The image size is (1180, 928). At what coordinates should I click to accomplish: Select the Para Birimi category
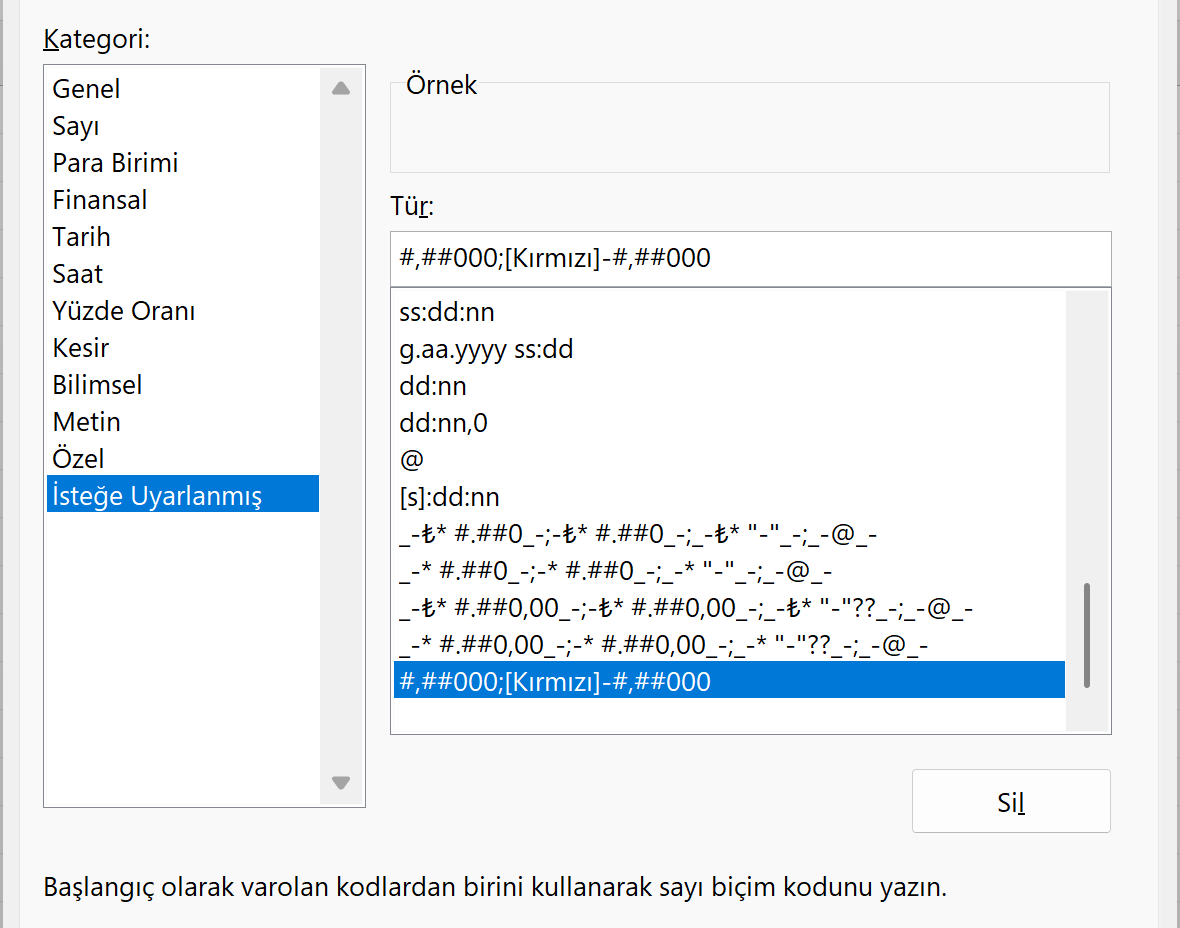point(115,163)
